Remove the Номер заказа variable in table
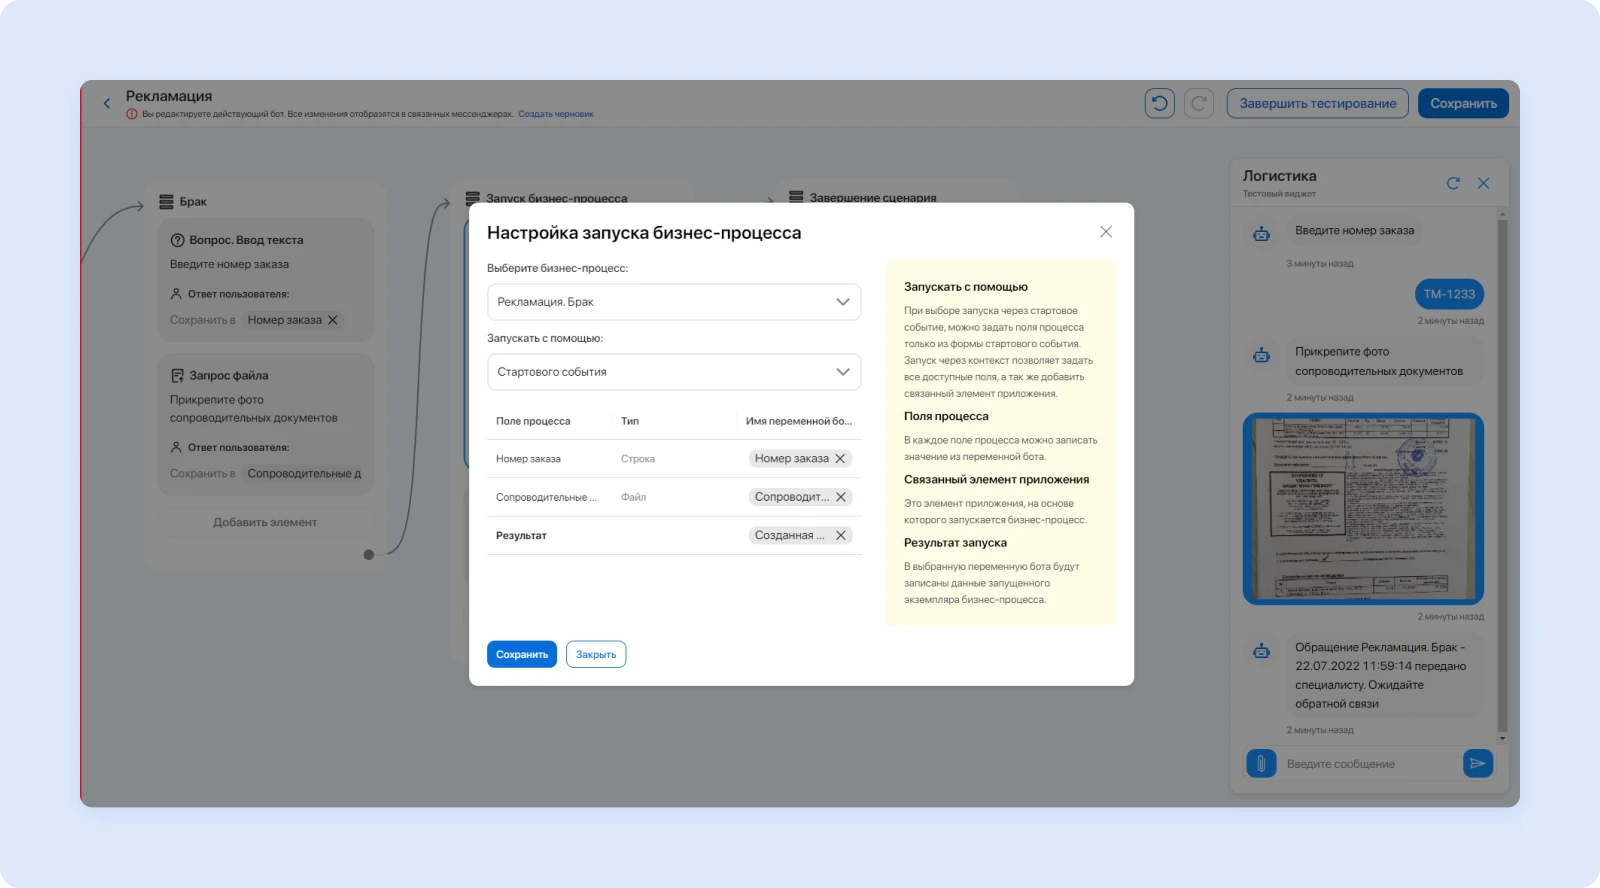1600x888 pixels. click(x=841, y=459)
